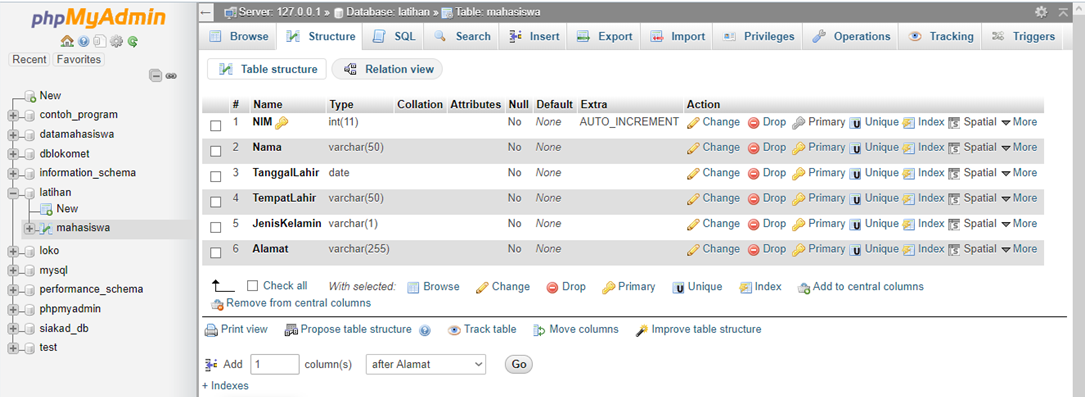Expand the dblokomet database node
Image resolution: width=1085 pixels, height=397 pixels.
12,154
